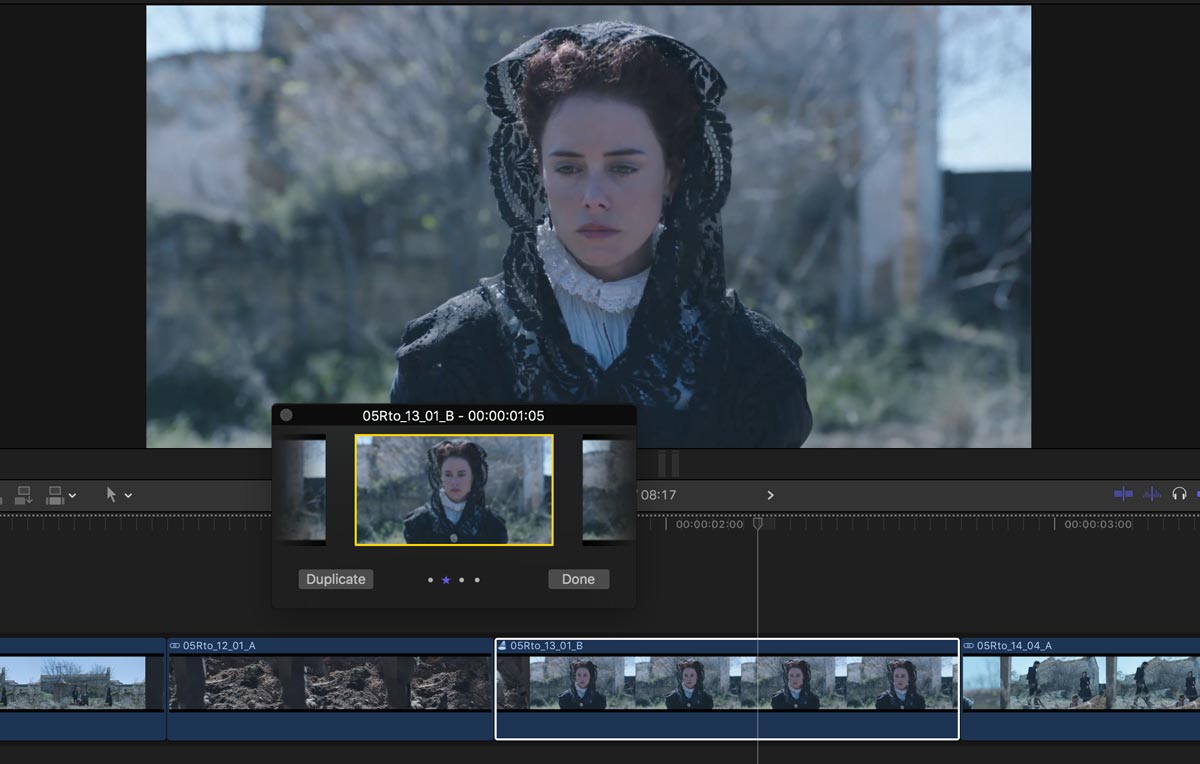The width and height of the screenshot is (1200, 764).
Task: Click link icon on clip 05Rto_14_04_A
Action: click(969, 646)
